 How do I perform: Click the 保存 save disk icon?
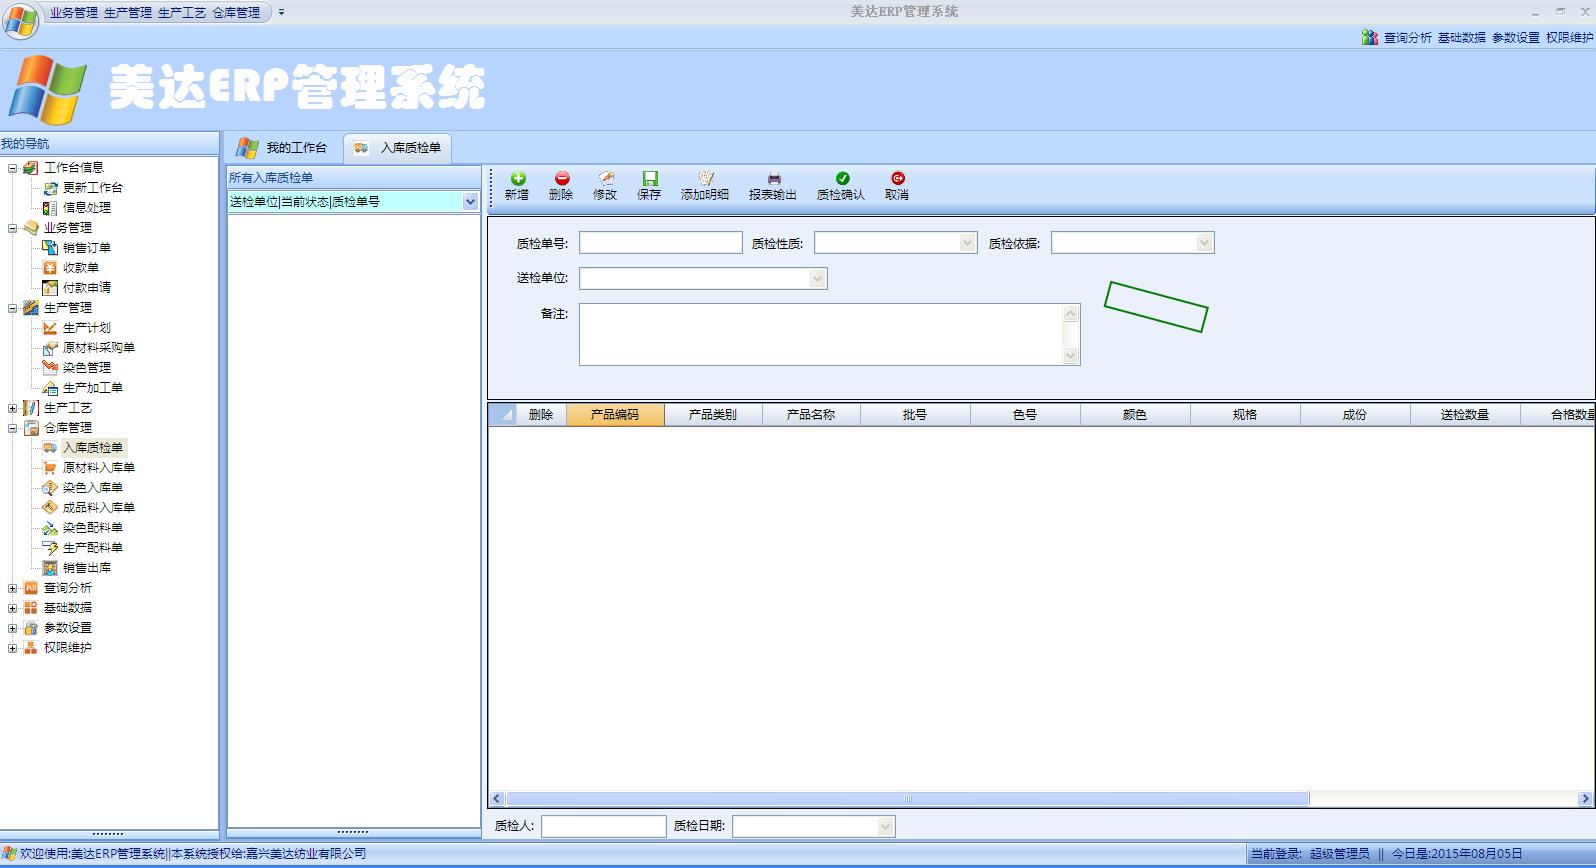coord(649,178)
